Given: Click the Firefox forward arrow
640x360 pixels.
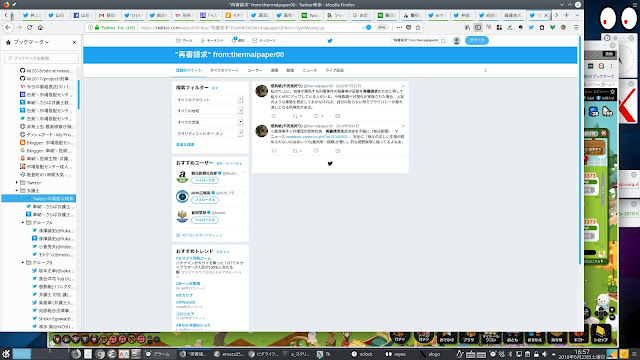Looking at the screenshot, I should point(19,27).
